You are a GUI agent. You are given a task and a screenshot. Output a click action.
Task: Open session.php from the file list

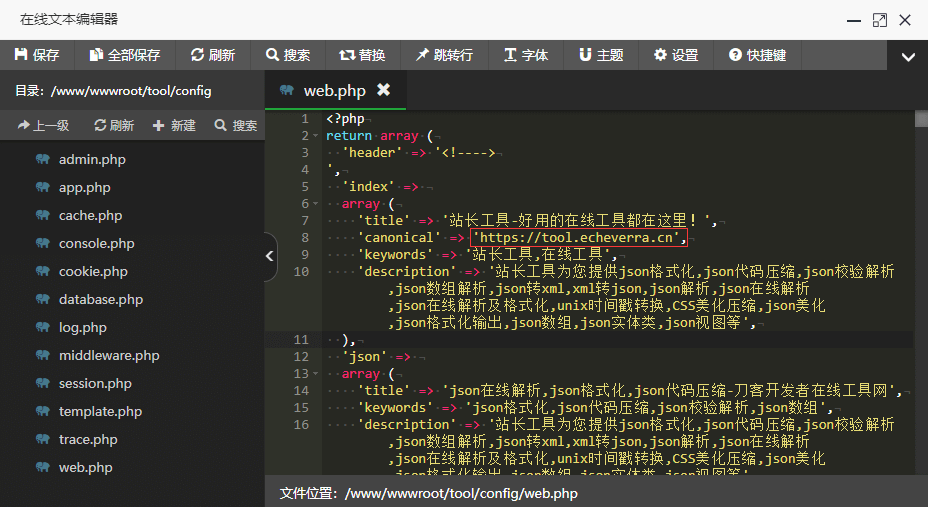(x=95, y=383)
